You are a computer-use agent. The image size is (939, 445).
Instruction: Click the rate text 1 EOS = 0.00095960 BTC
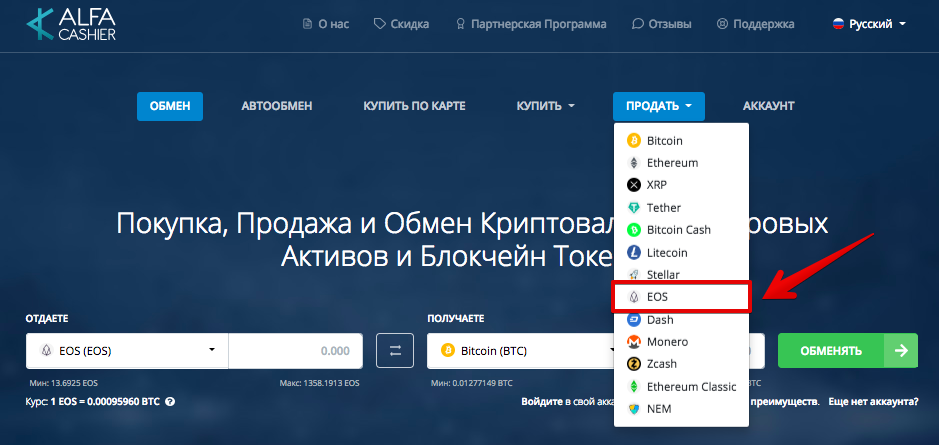pyautogui.click(x=105, y=402)
